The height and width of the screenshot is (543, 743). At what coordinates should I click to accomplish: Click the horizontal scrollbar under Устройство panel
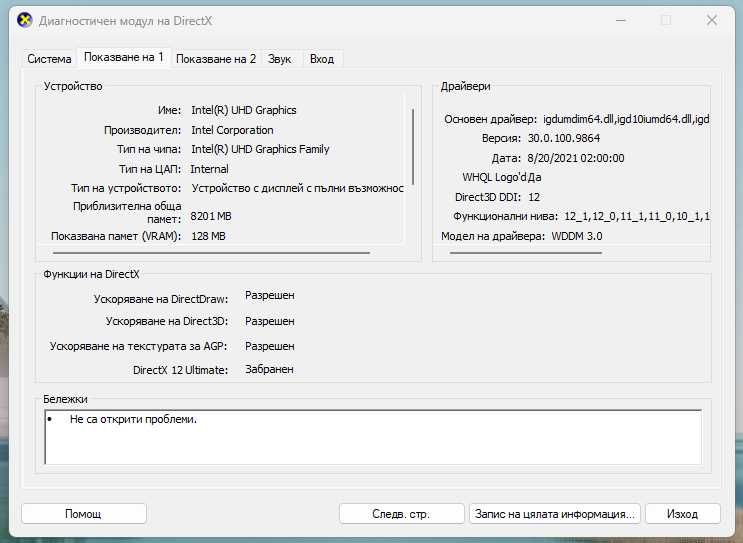(211, 253)
